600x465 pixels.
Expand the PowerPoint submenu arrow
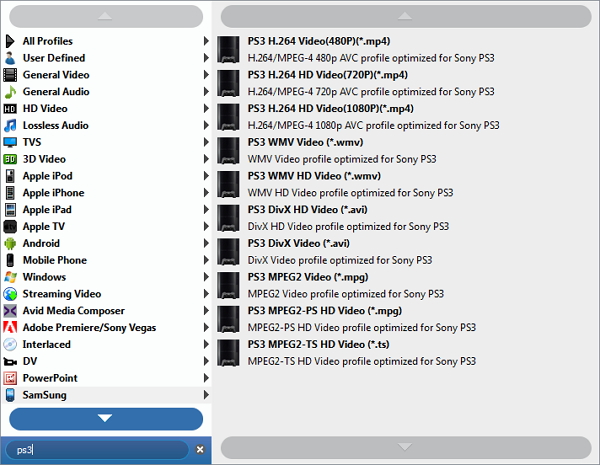[x=206, y=378]
